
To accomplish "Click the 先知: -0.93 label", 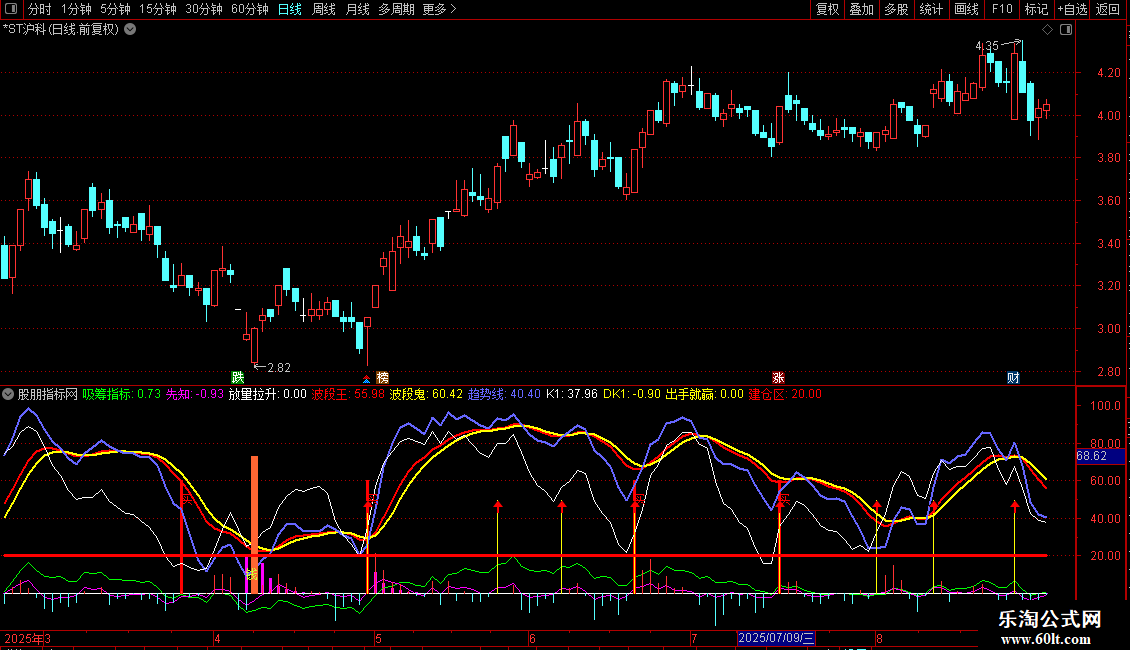I will point(195,394).
